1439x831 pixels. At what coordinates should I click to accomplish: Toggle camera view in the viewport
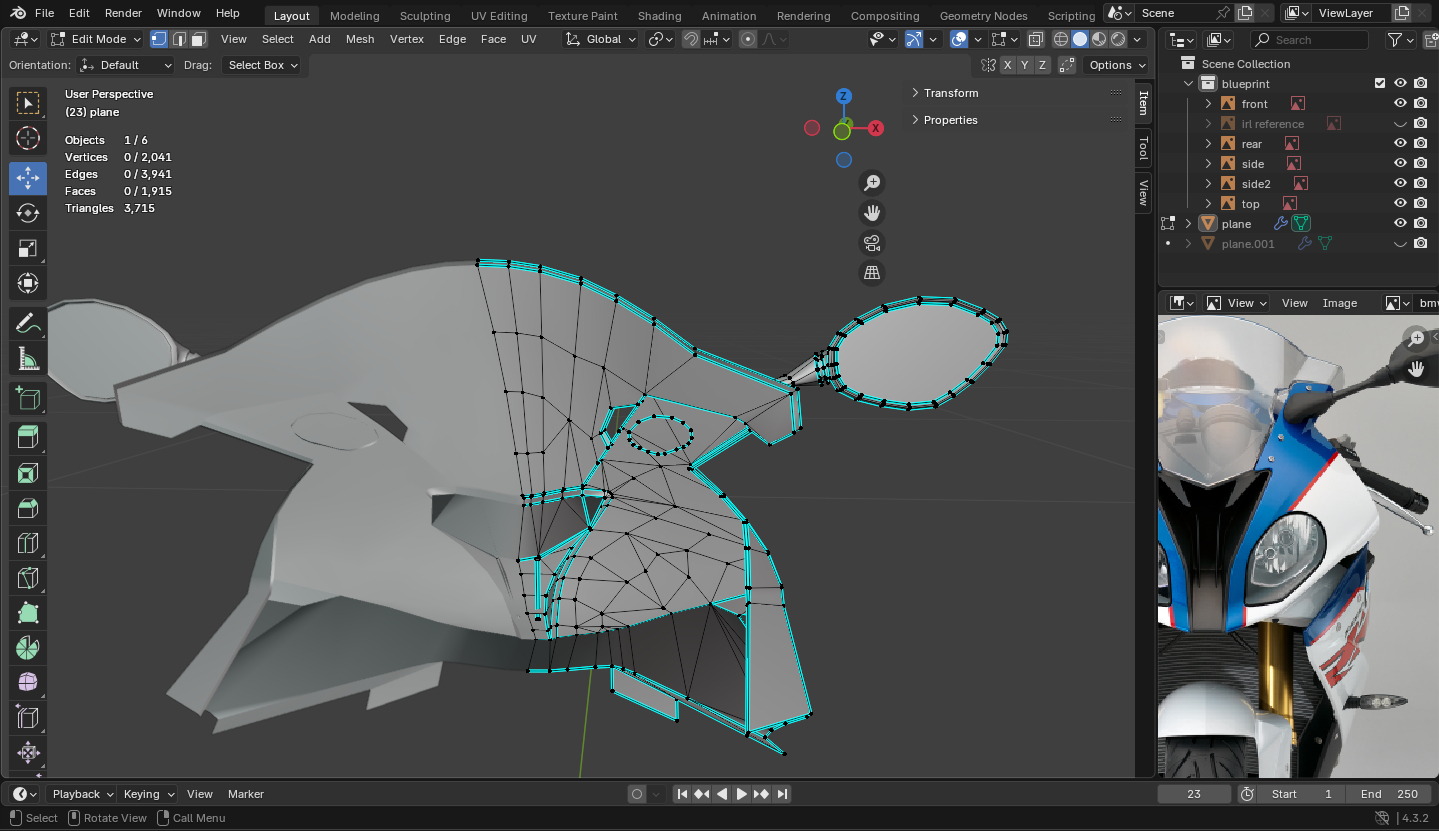tap(872, 243)
